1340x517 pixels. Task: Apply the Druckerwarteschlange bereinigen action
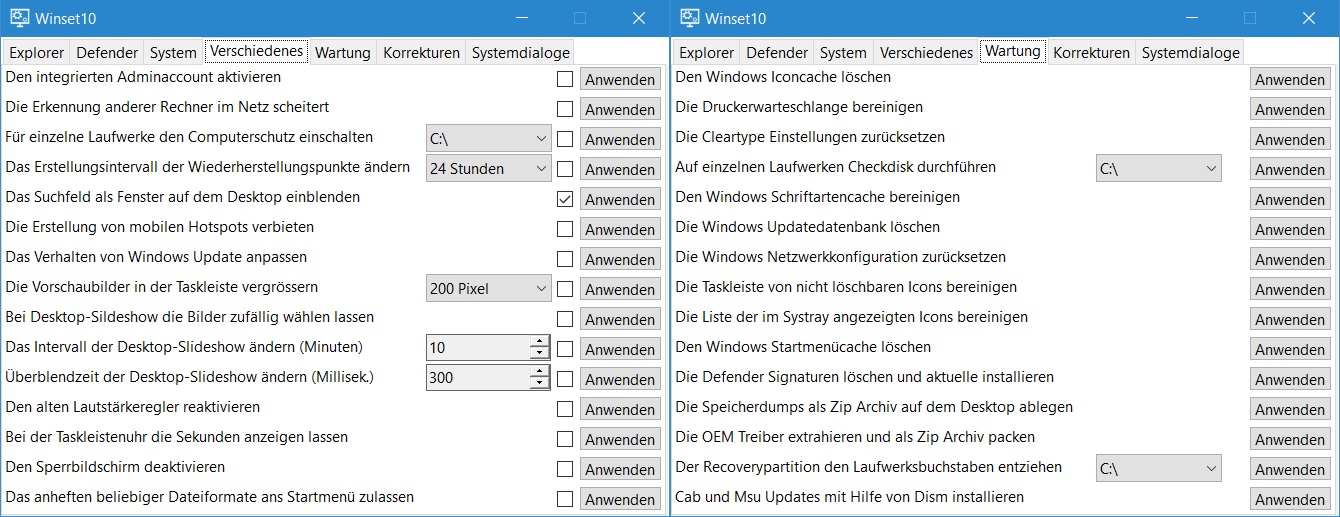click(x=1290, y=109)
